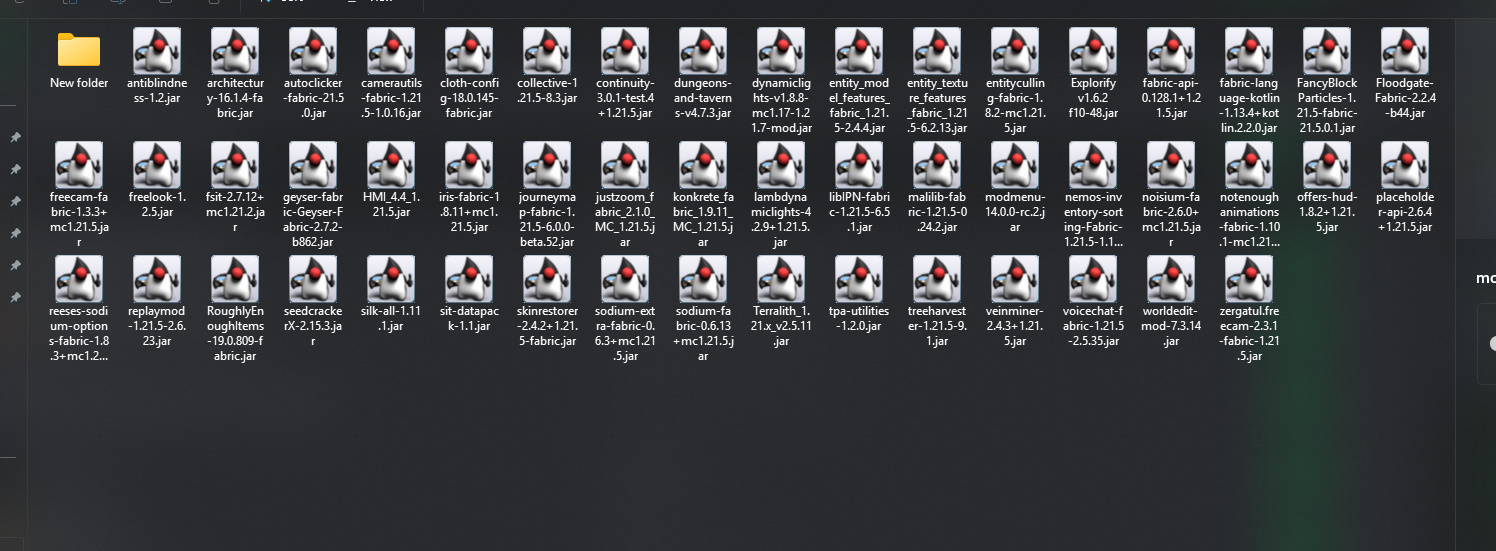Select the Terralith_1.21.x_v2.5.11.jar icon
Screen dimensions: 1496x551
781,279
